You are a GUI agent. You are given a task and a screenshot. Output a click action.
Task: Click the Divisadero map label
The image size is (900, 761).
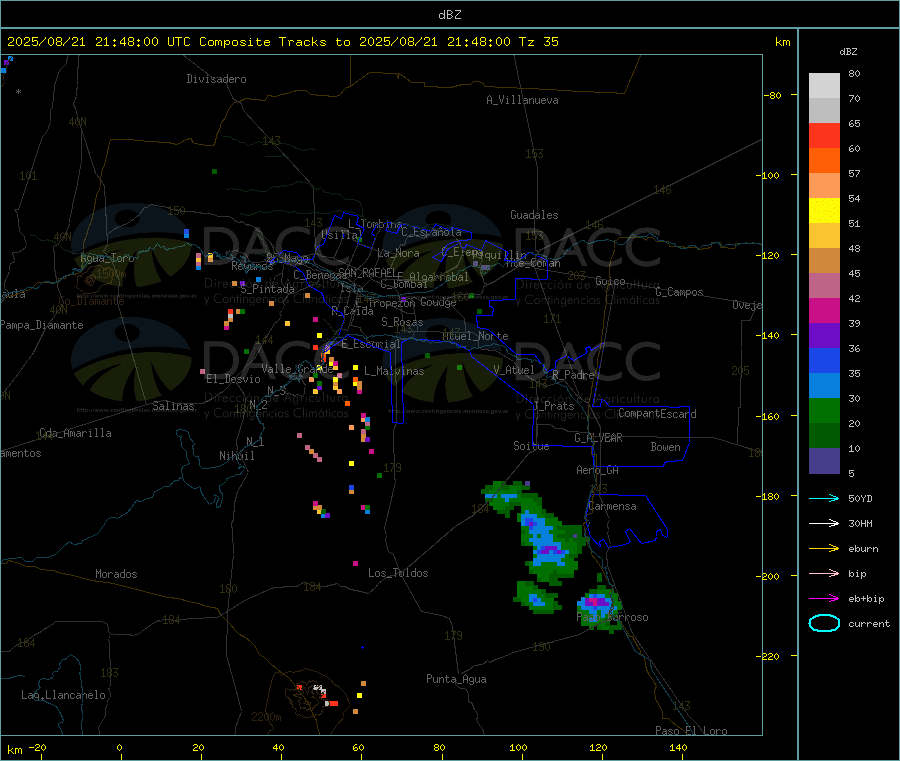click(216, 79)
